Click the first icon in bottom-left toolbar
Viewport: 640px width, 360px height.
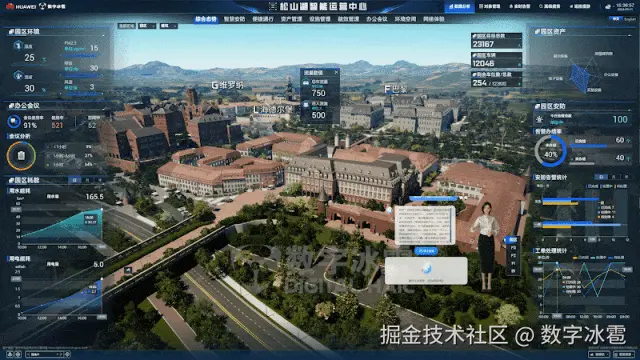[10, 354]
